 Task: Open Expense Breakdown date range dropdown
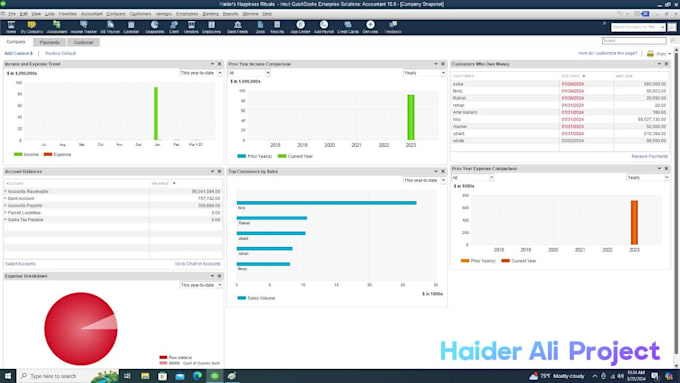201,285
